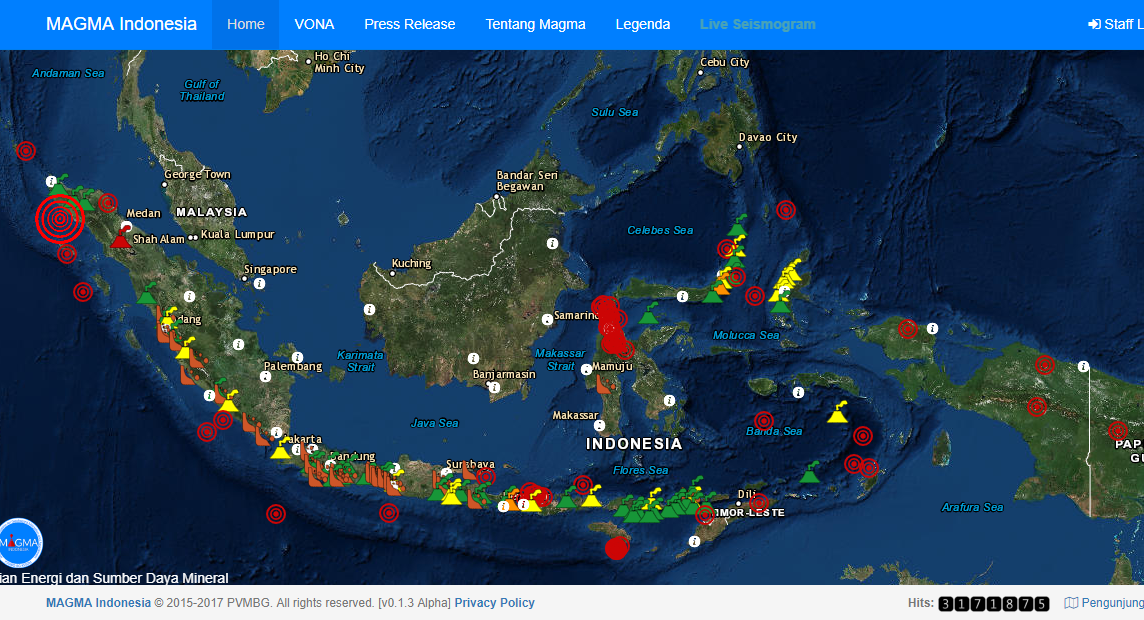This screenshot has width=1144, height=620.
Task: Click the info marker below Banjarmasin label
Action: (x=494, y=387)
